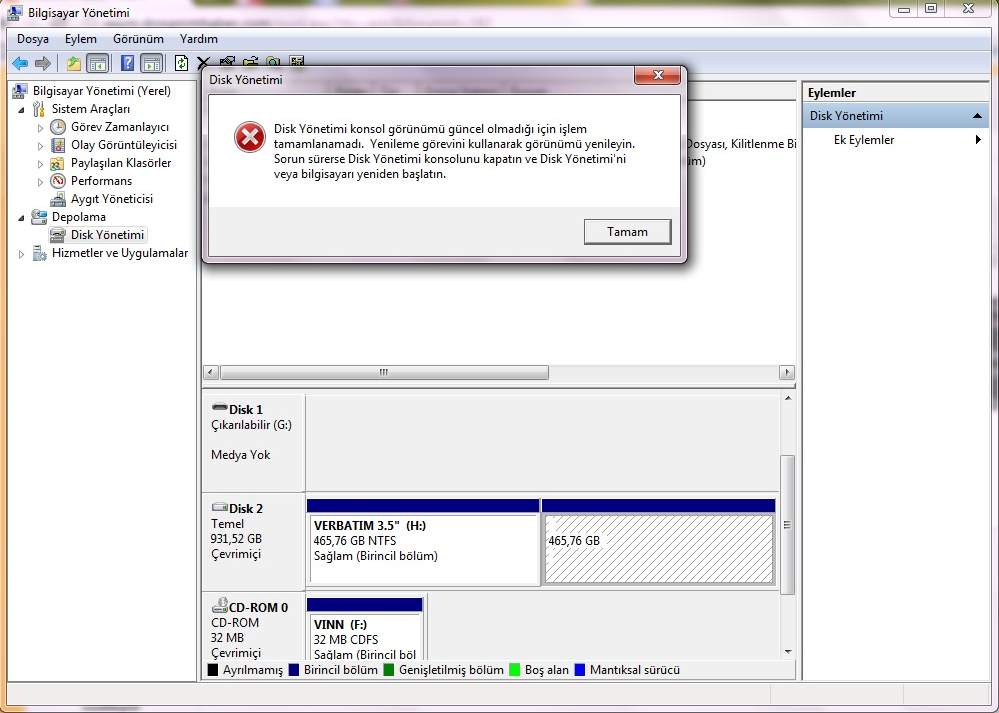Open the Ek Eylemler submenu arrow

pos(978,140)
